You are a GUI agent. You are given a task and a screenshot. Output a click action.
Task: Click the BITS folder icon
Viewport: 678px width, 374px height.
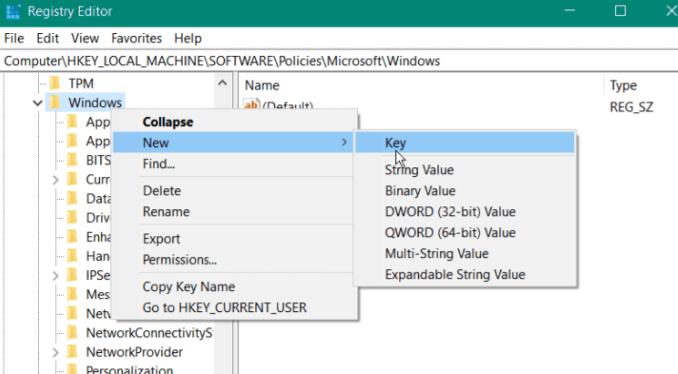pos(72,160)
